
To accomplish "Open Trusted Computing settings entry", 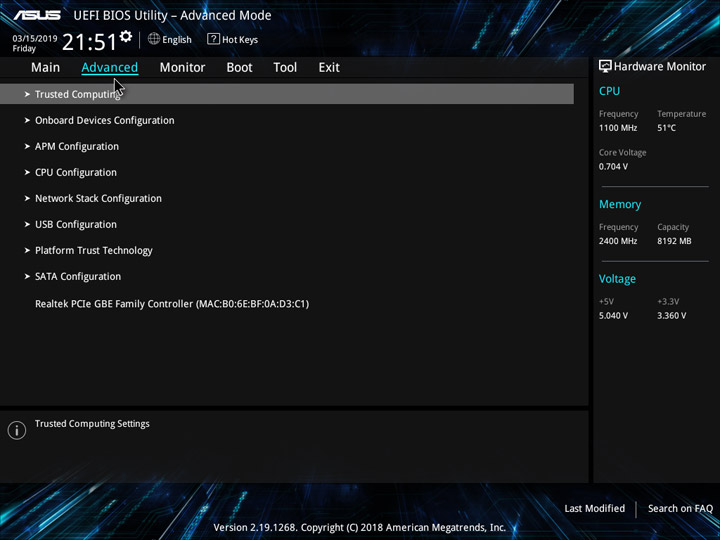I will pos(287,94).
